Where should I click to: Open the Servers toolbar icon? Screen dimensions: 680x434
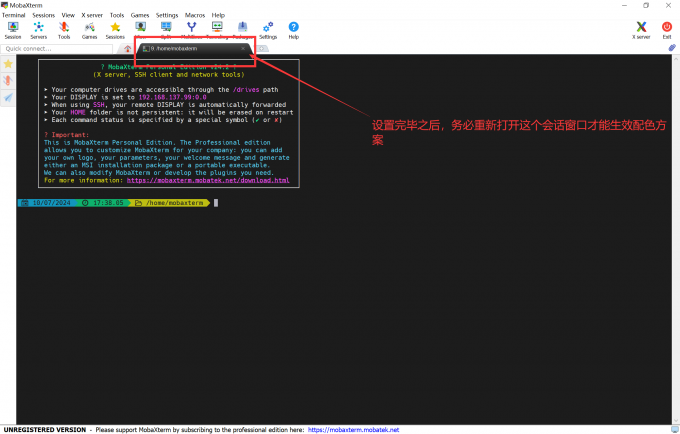pyautogui.click(x=39, y=30)
